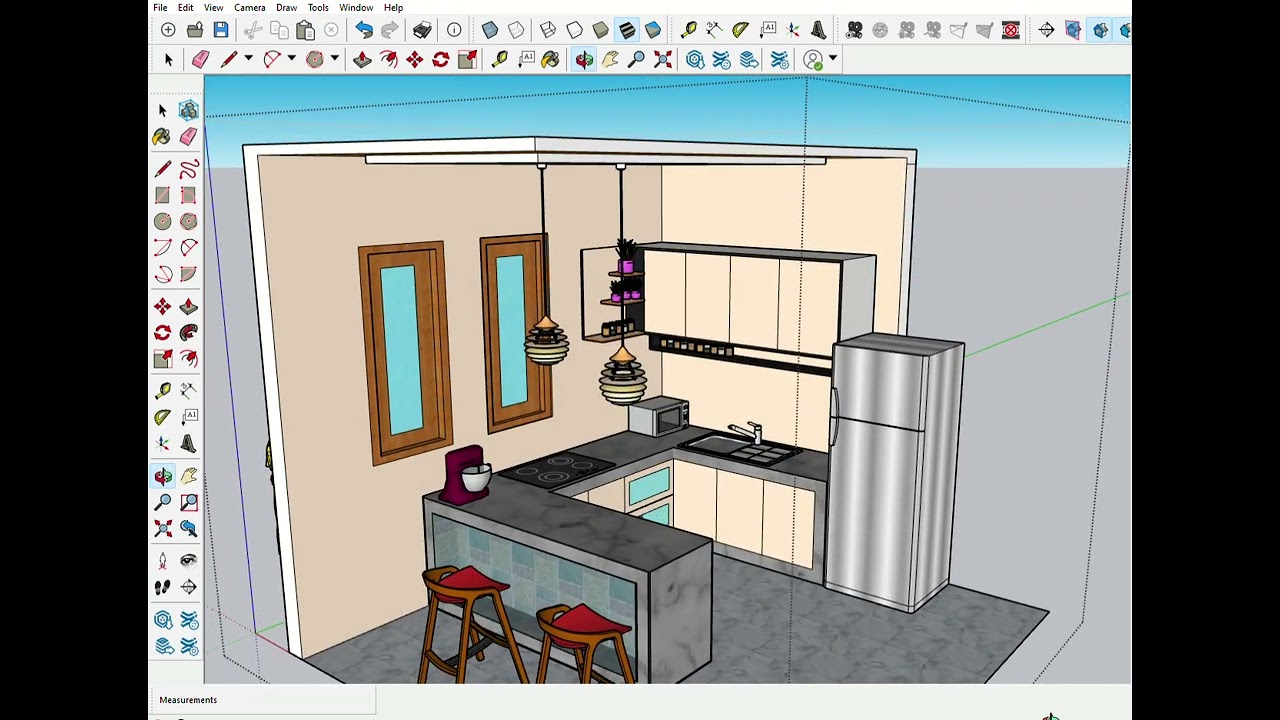Select Protractor tool in top toolbar

click(x=740, y=30)
